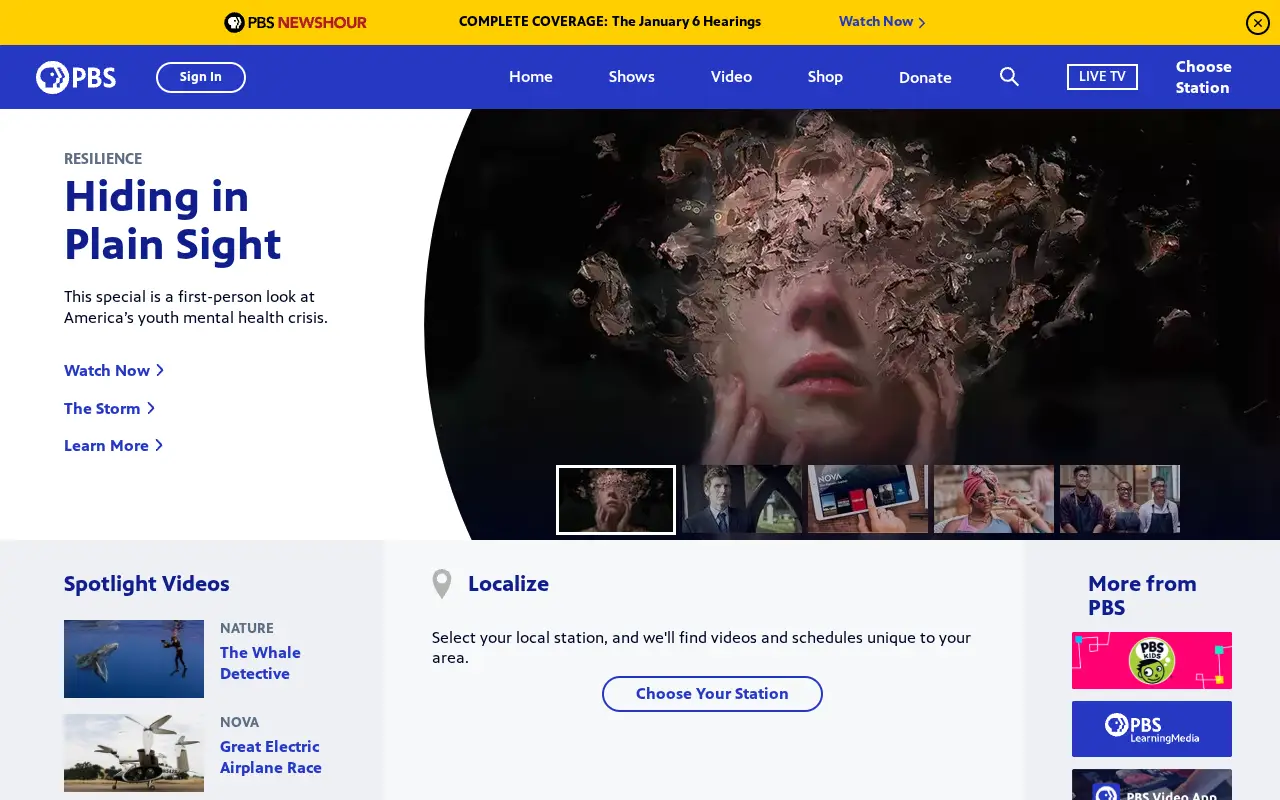Click the PBS logo in the header
The image size is (1280, 800).
tap(76, 77)
